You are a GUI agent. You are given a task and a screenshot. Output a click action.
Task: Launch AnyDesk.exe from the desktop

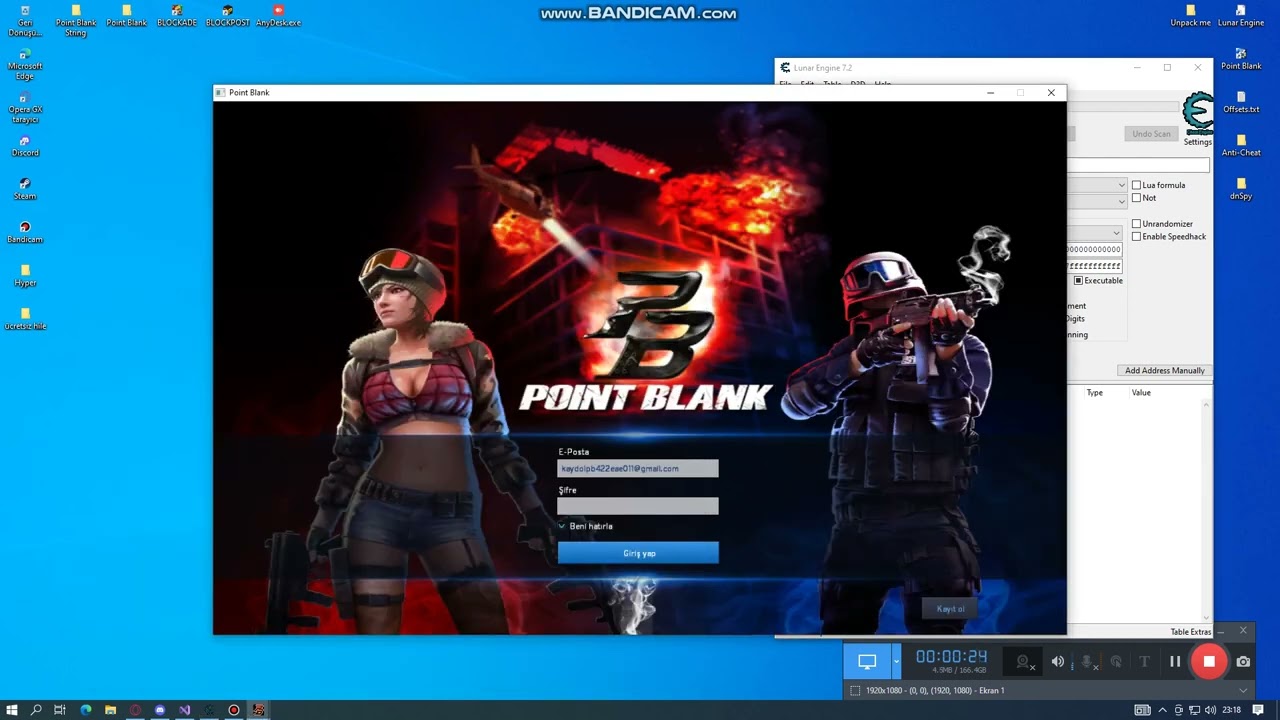[278, 16]
